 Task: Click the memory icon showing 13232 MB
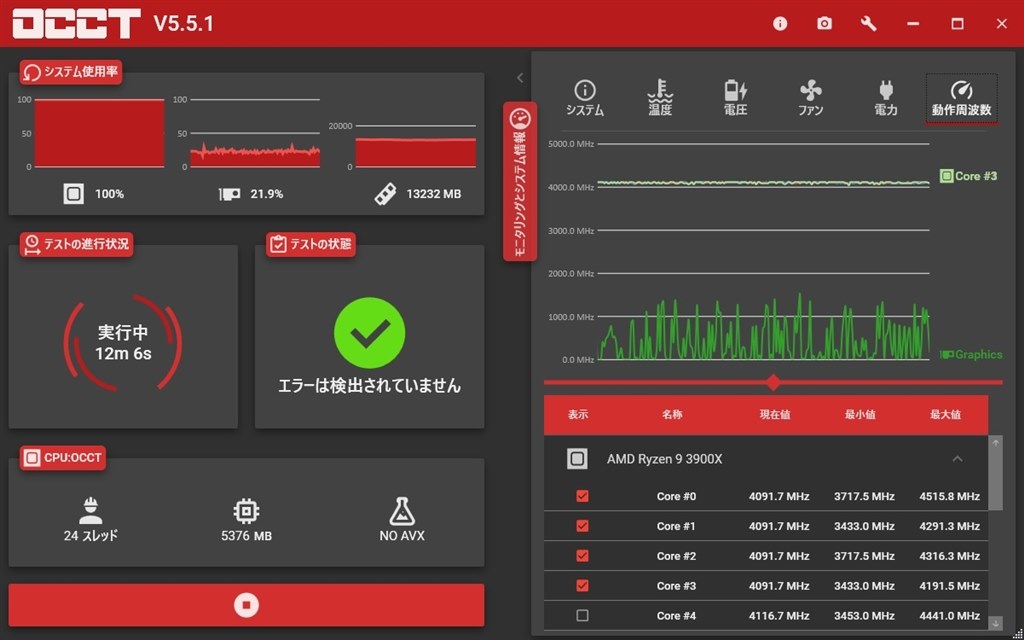[x=385, y=194]
